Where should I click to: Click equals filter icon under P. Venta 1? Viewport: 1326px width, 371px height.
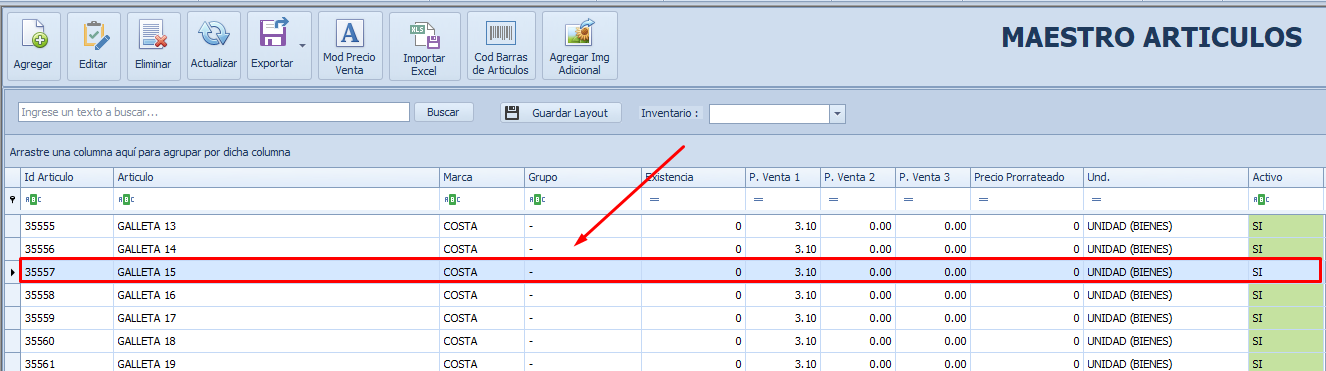(758, 200)
